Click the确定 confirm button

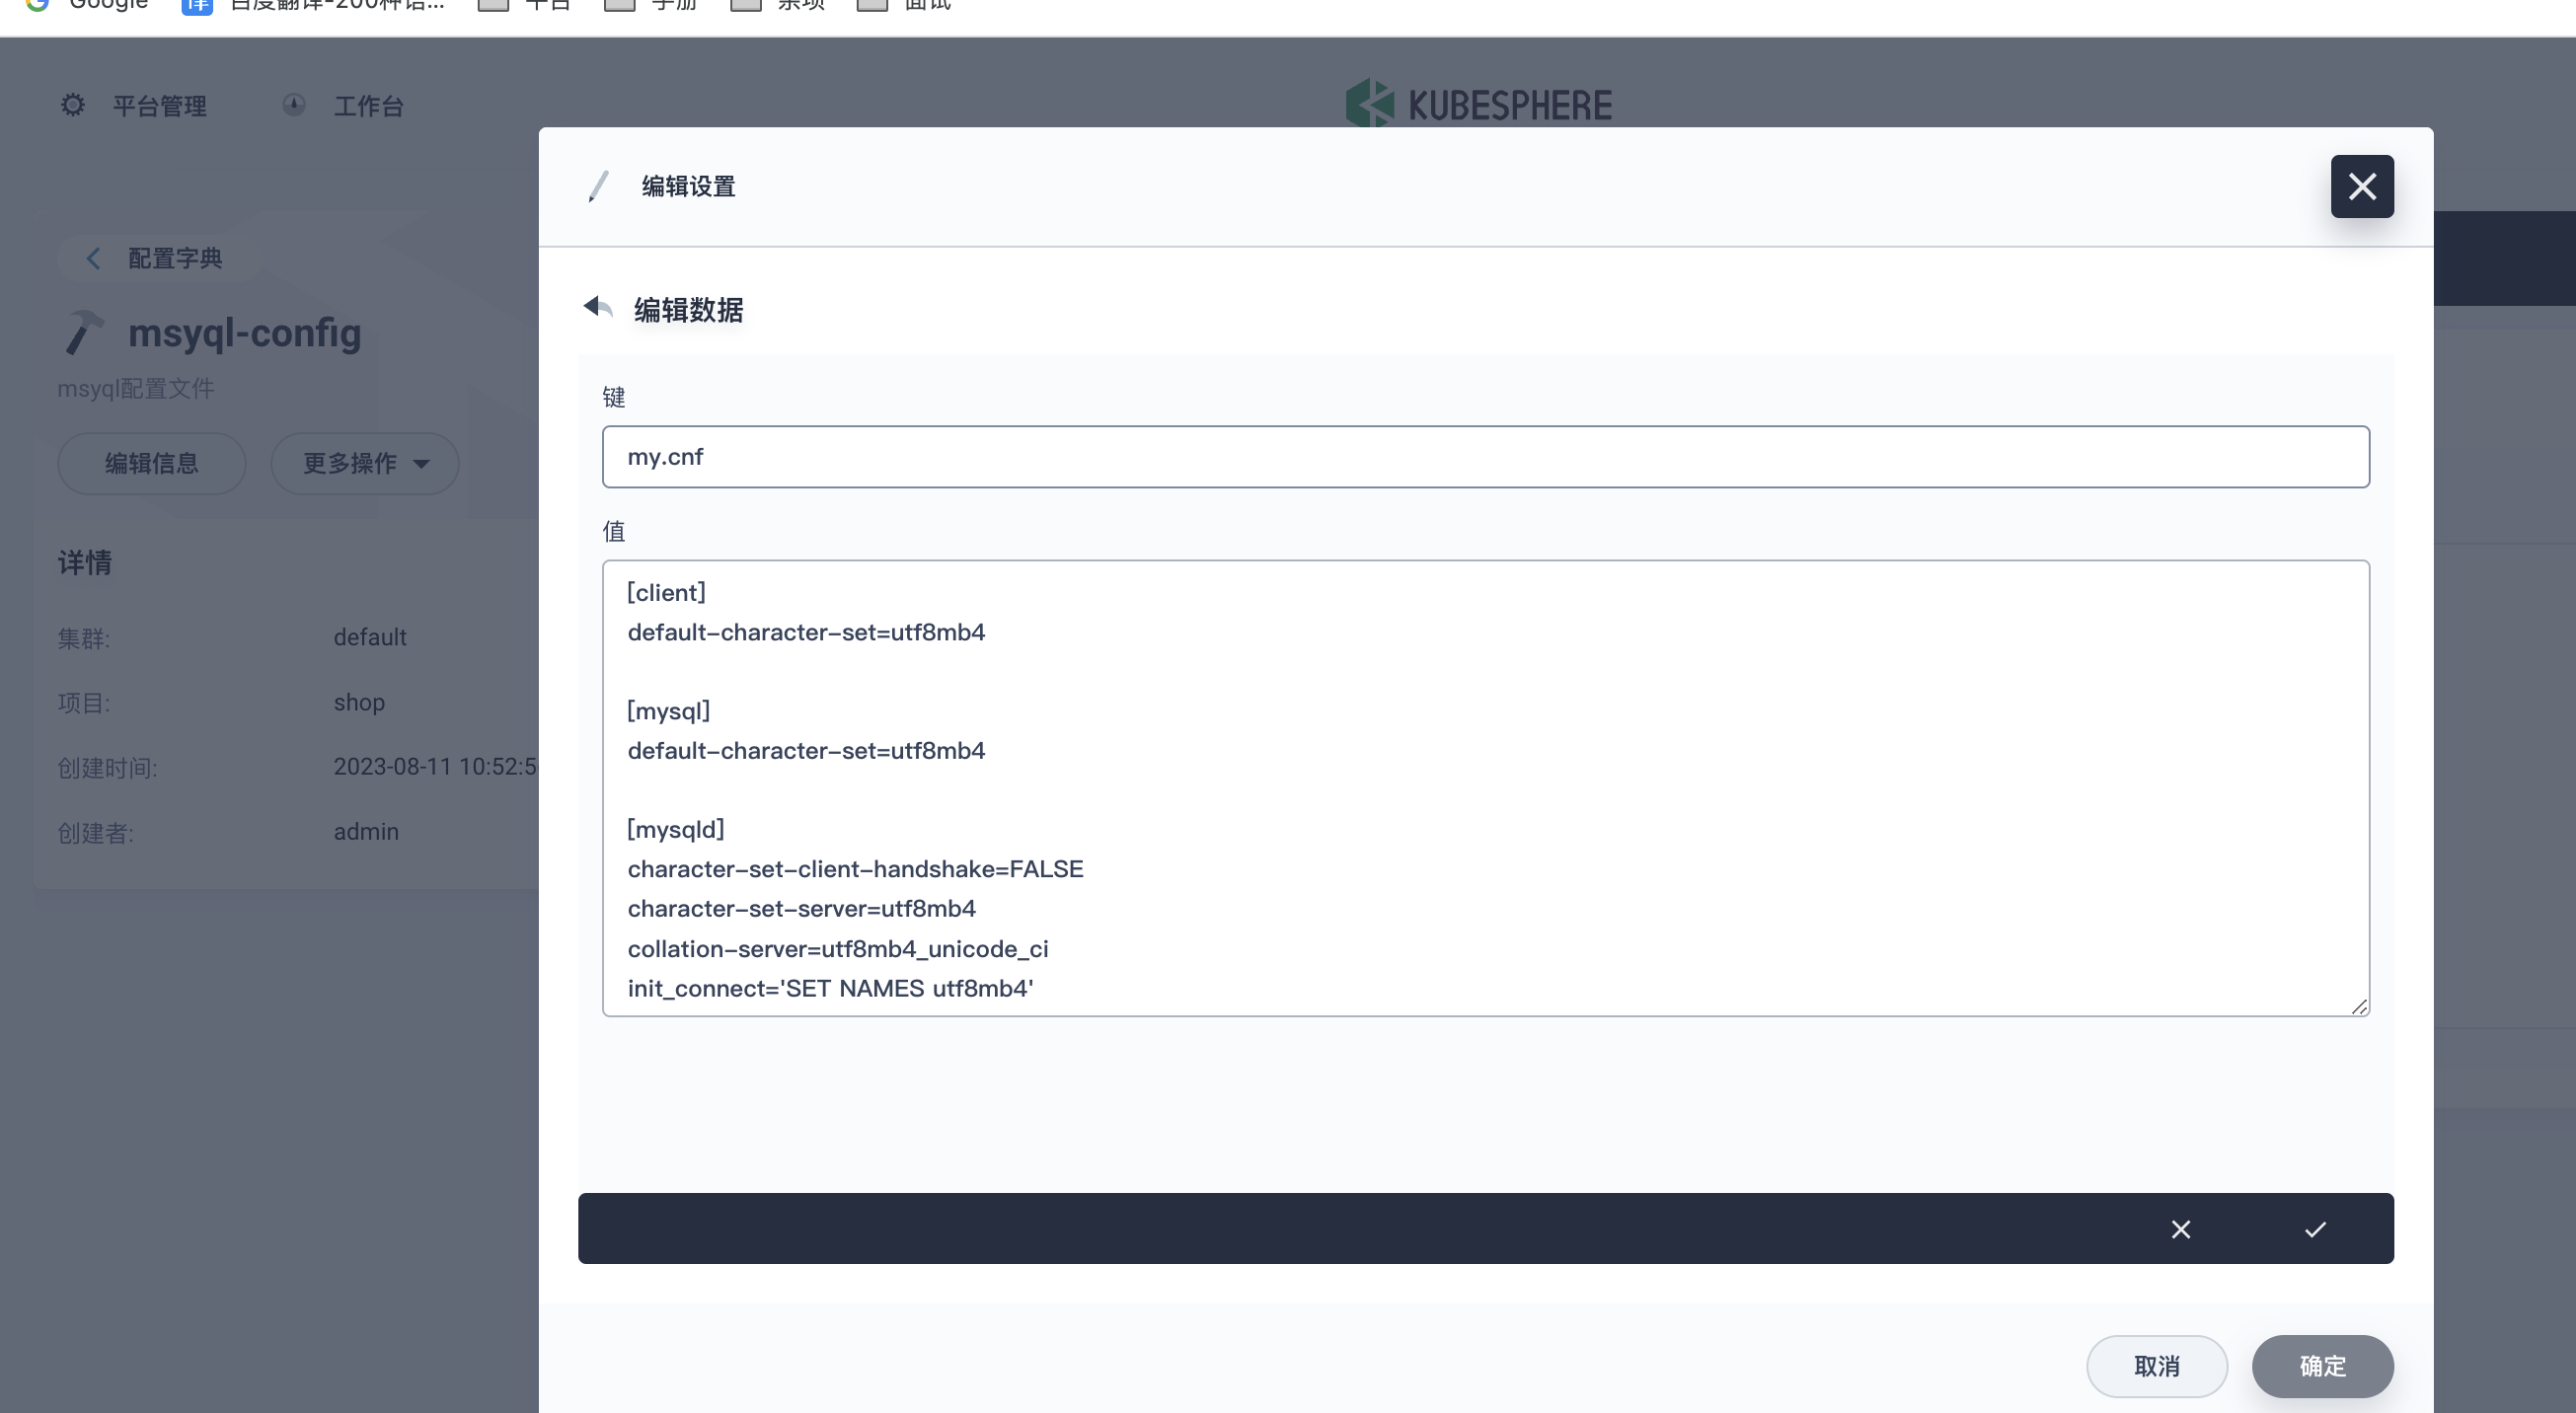point(2323,1365)
